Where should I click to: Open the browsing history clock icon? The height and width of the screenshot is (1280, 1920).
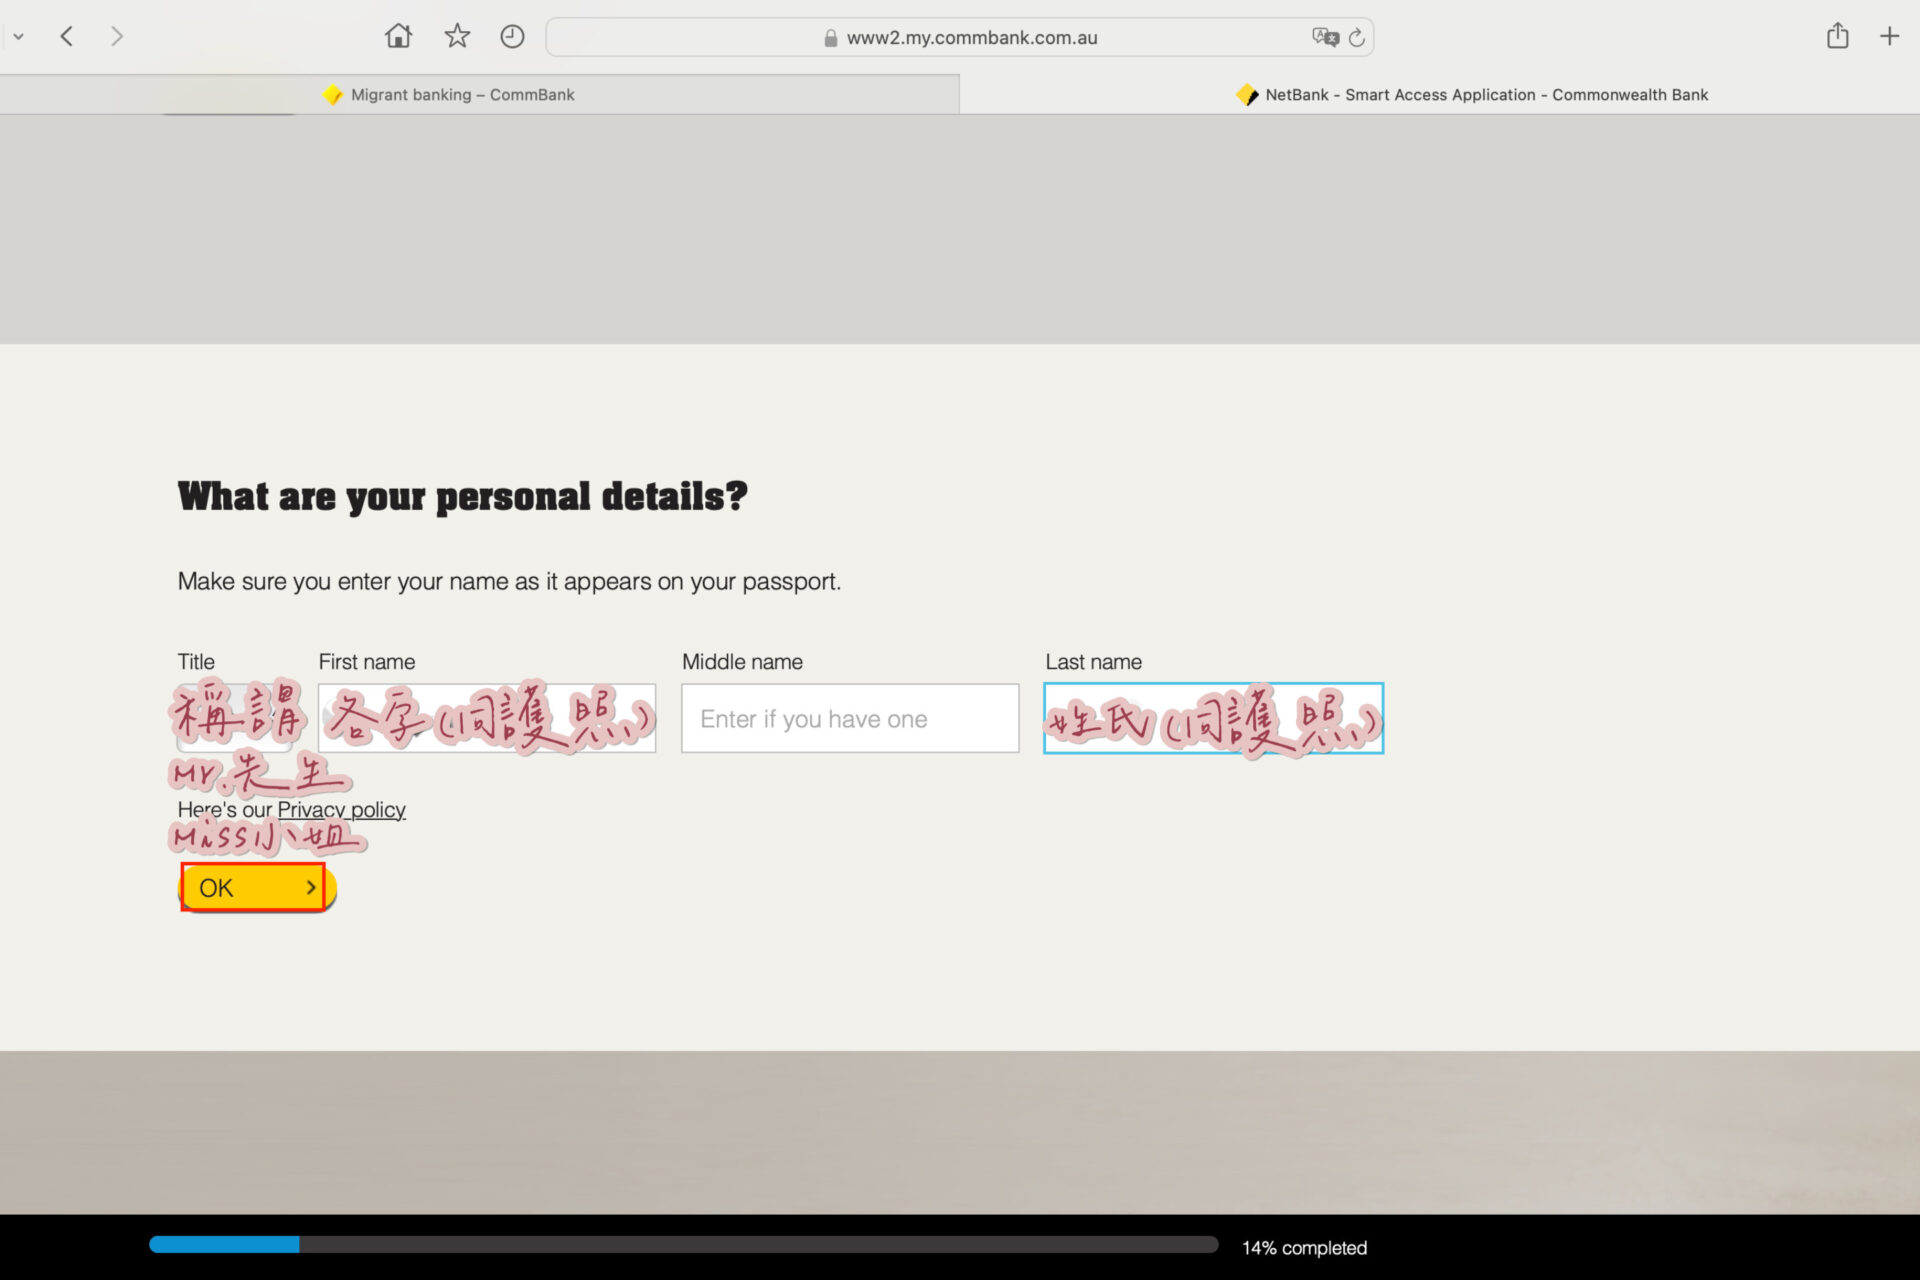tap(512, 37)
